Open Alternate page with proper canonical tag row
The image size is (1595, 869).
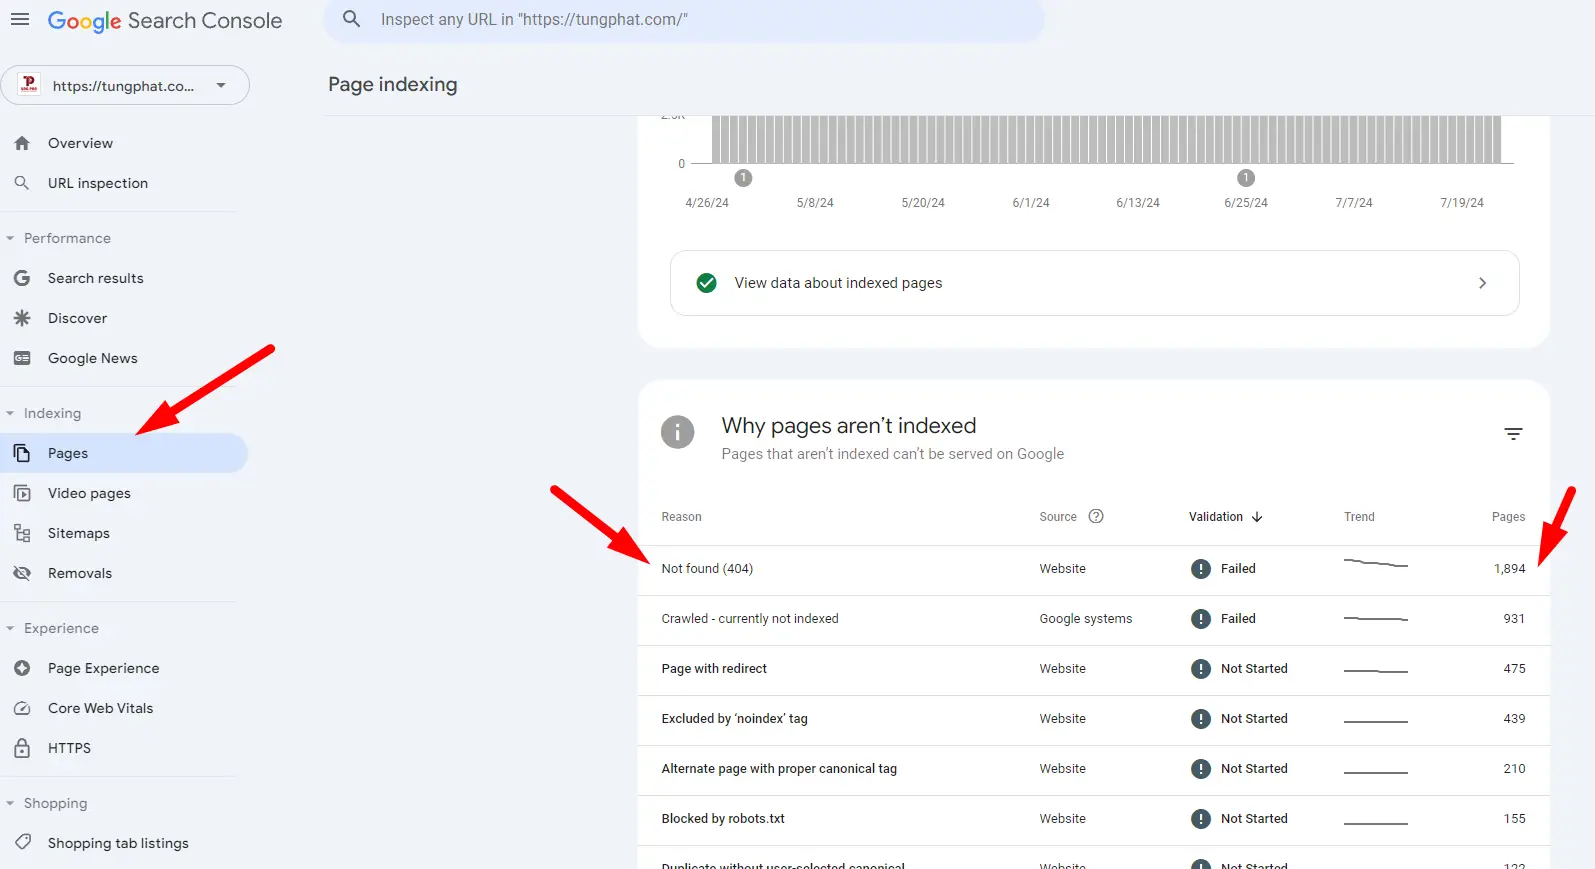pos(1094,770)
